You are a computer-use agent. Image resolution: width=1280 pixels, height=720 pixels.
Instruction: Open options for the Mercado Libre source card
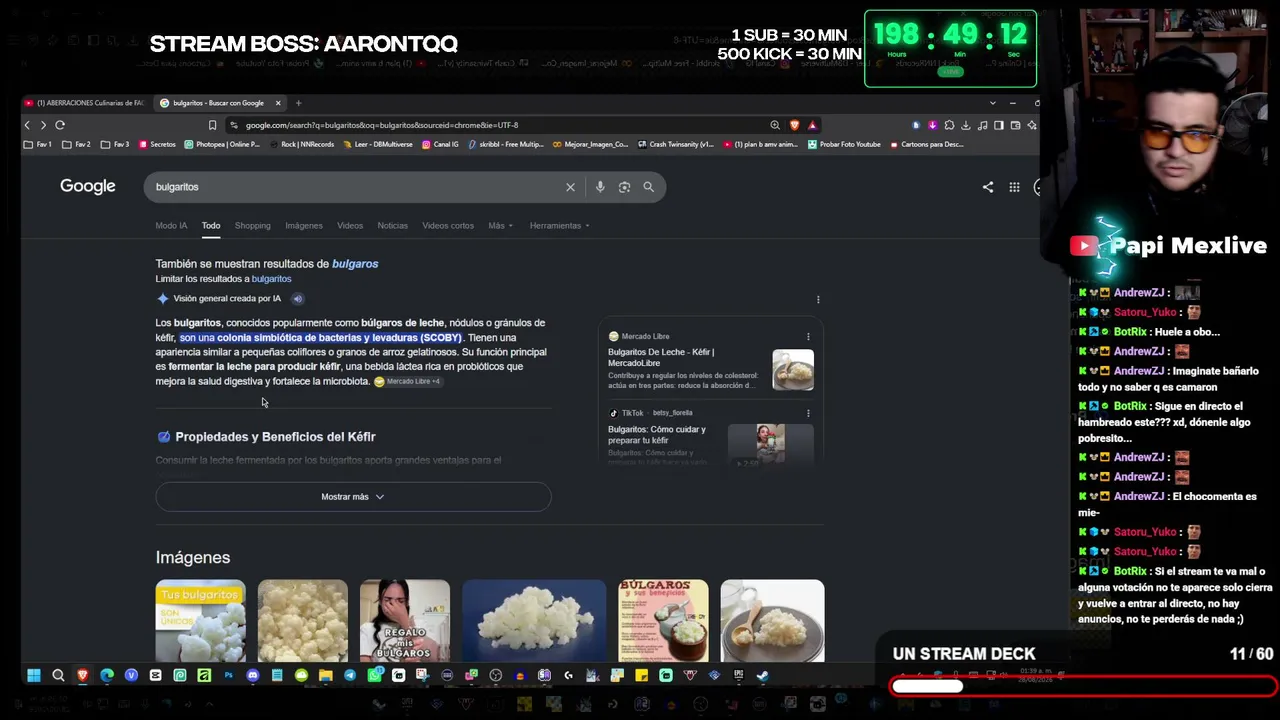[x=808, y=336]
